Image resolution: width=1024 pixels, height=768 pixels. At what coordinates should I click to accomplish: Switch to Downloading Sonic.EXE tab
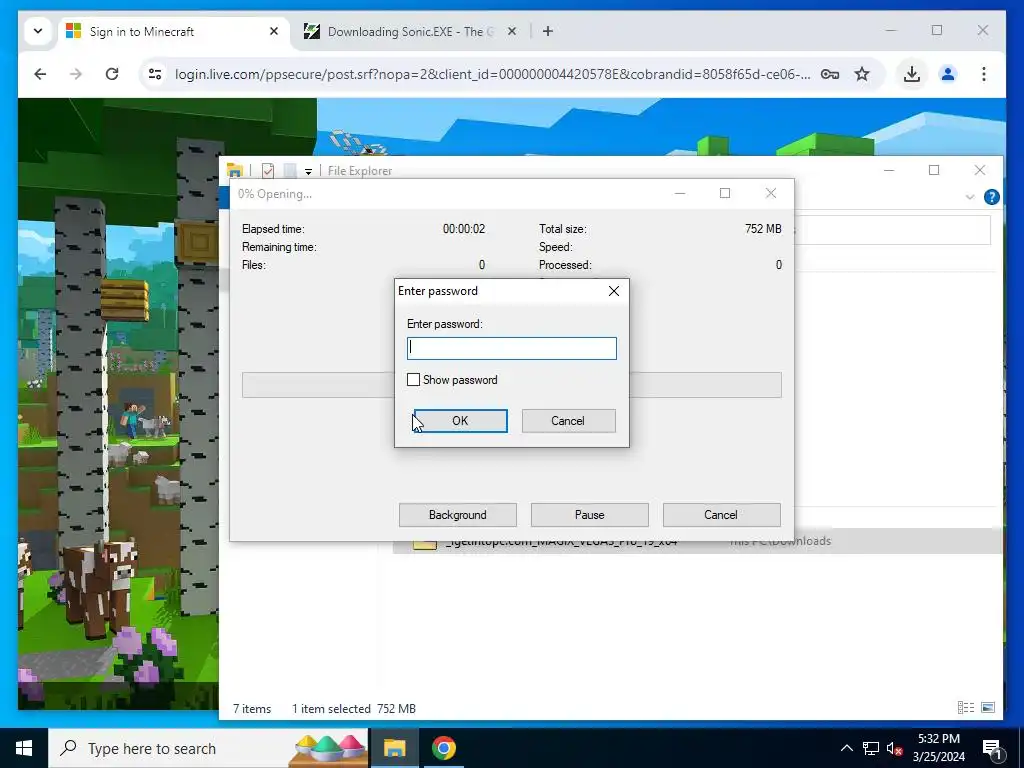click(411, 31)
